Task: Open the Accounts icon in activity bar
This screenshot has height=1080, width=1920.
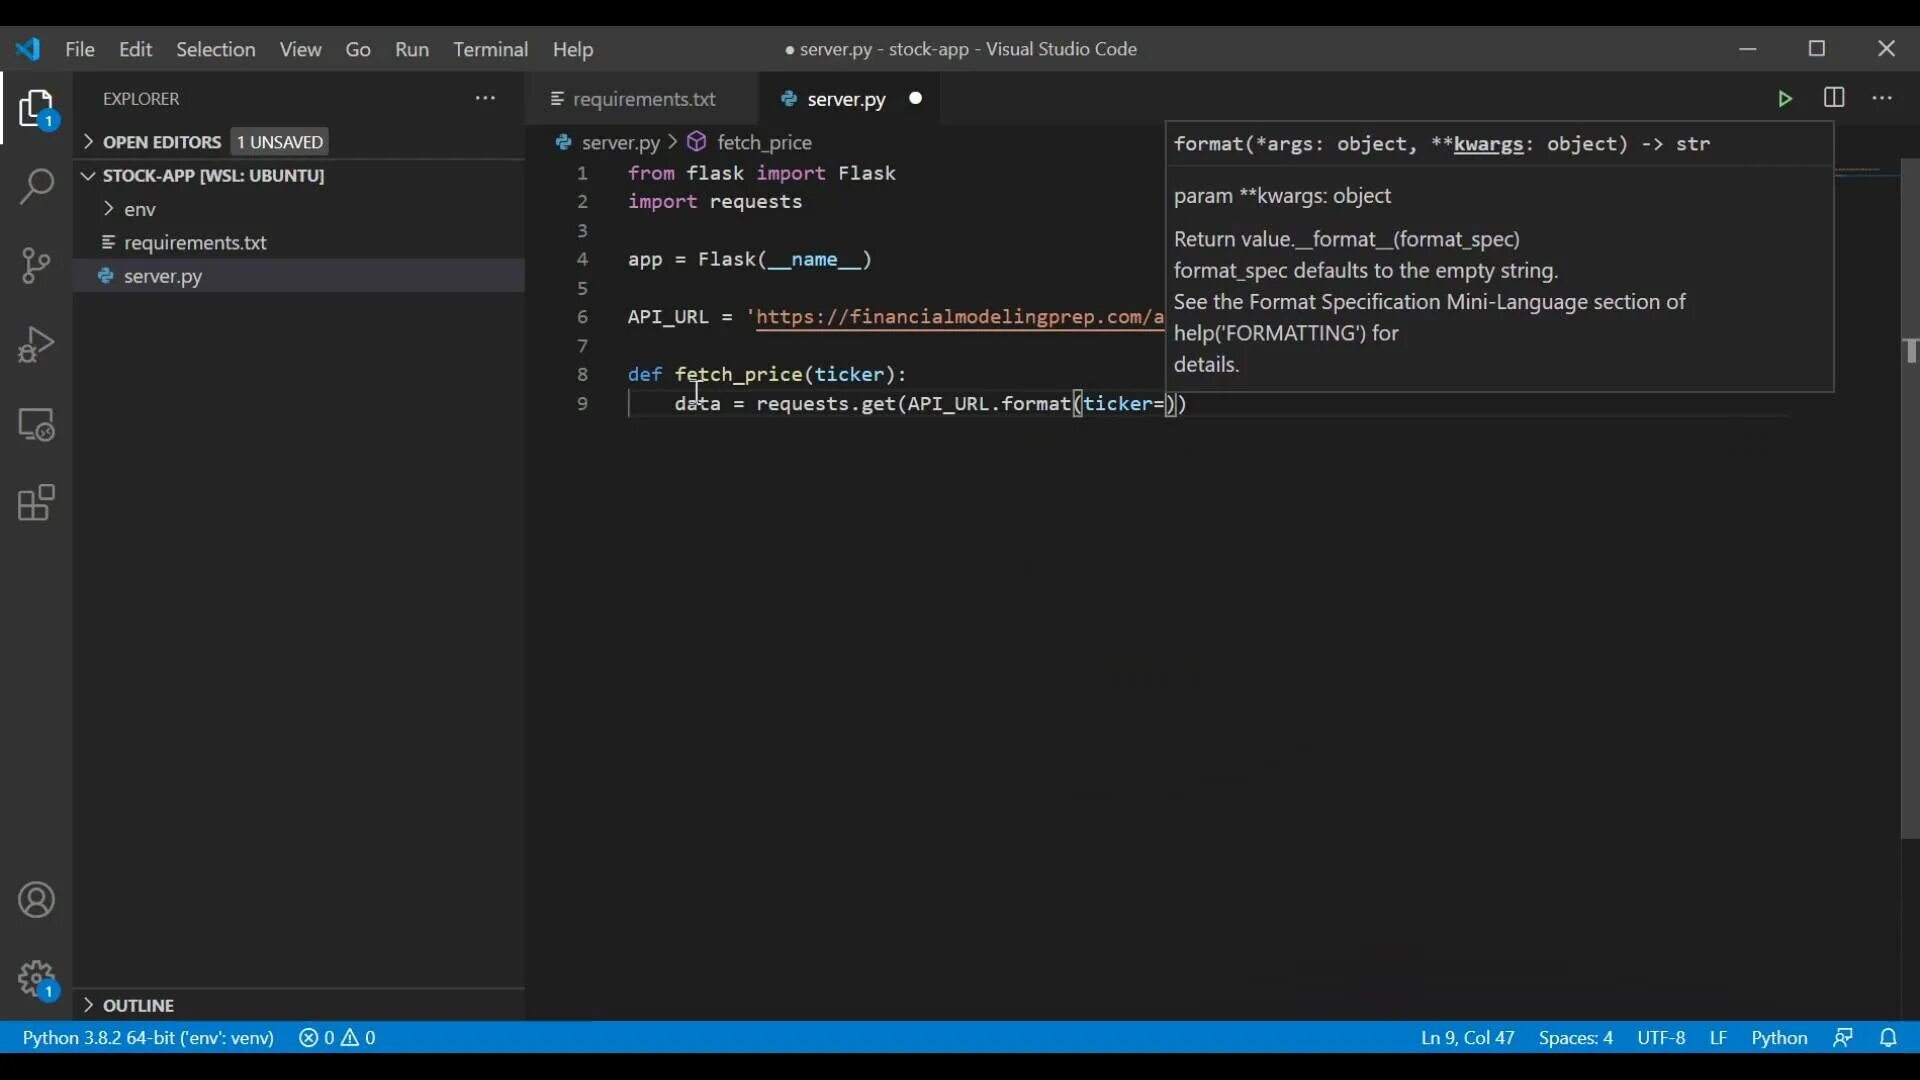Action: [36, 900]
